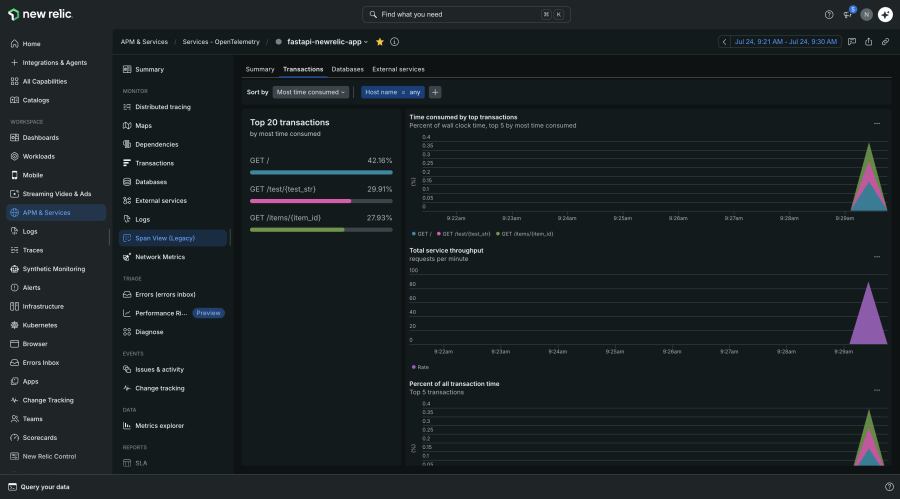Open the entity info icon

coord(394,42)
